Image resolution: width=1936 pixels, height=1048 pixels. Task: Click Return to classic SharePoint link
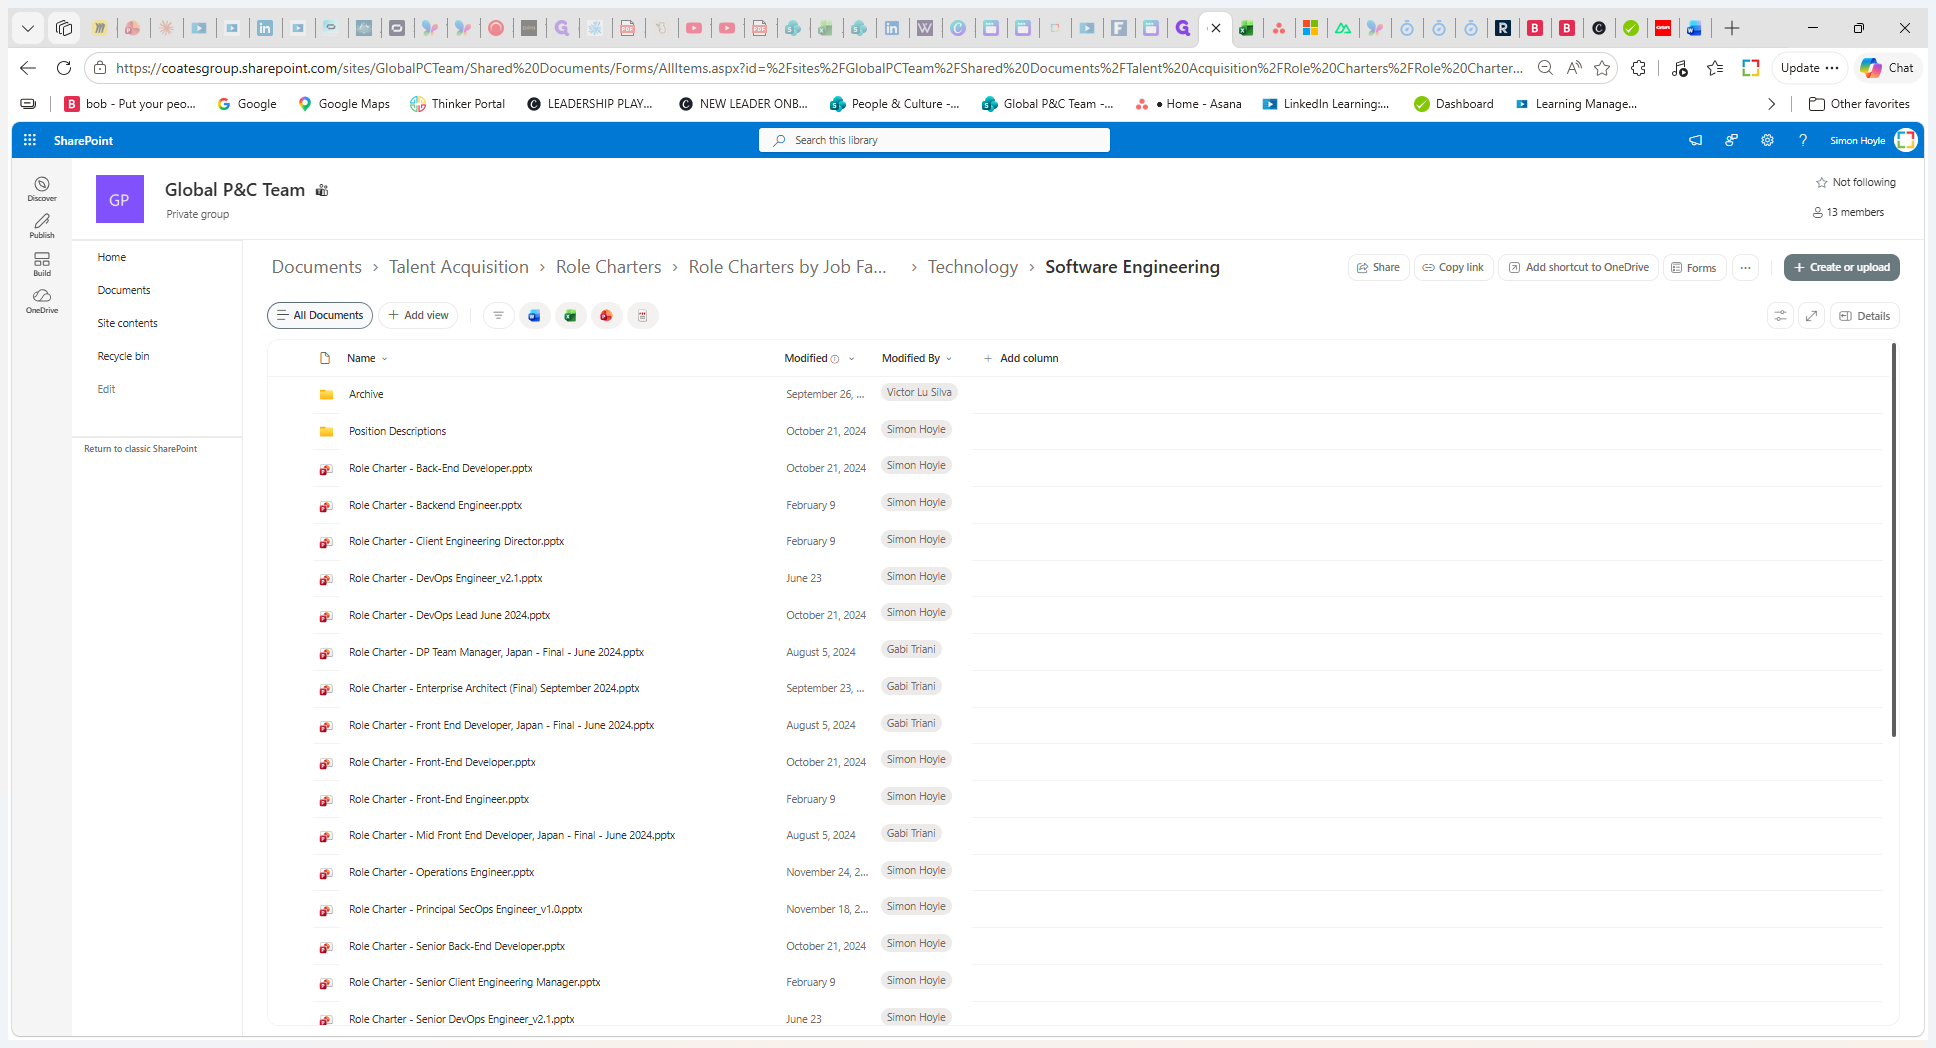tap(140, 449)
